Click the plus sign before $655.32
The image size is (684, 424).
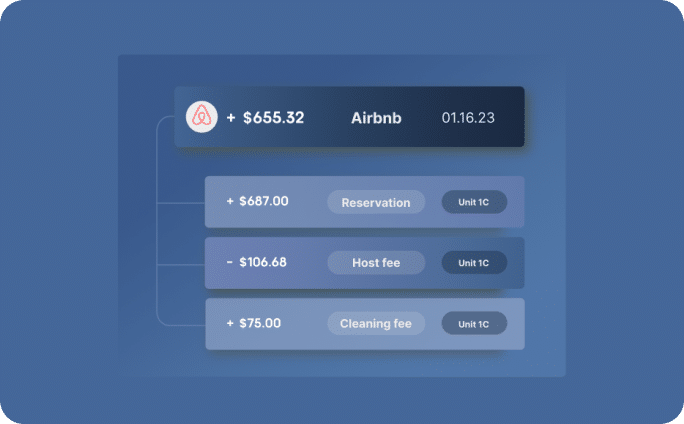pos(231,118)
